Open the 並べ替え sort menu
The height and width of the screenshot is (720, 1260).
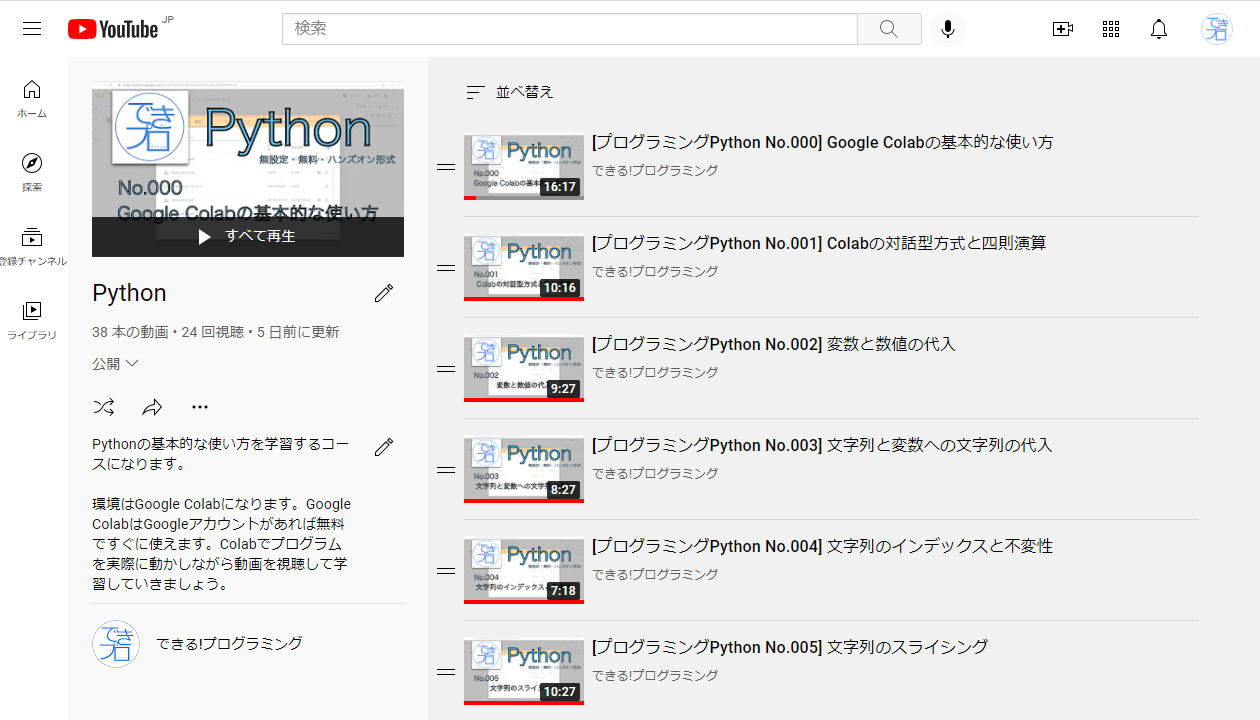(x=510, y=92)
